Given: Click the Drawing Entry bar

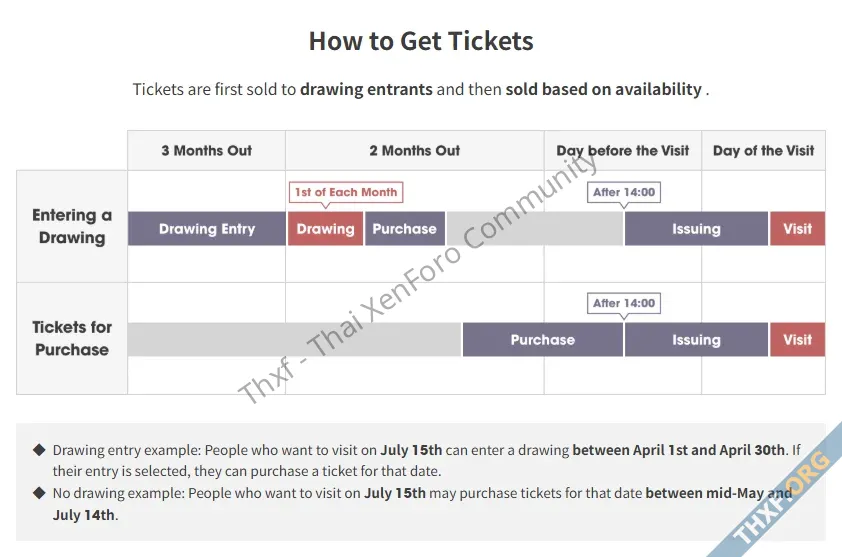Looking at the screenshot, I should (207, 229).
